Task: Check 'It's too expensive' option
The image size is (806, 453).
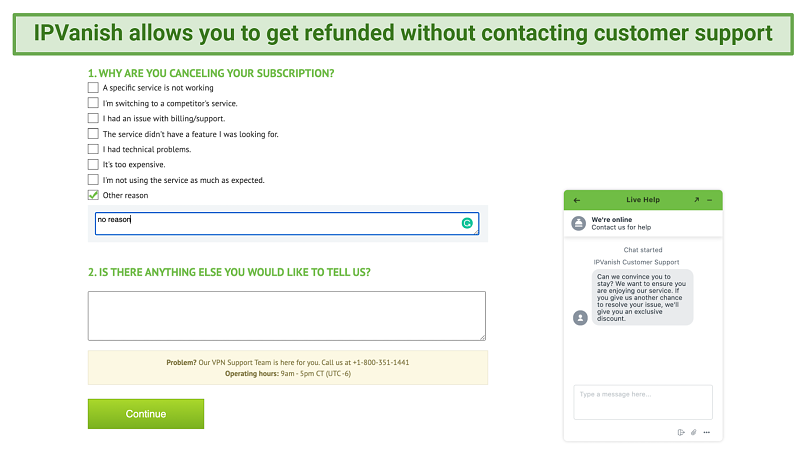Action: pos(93,165)
